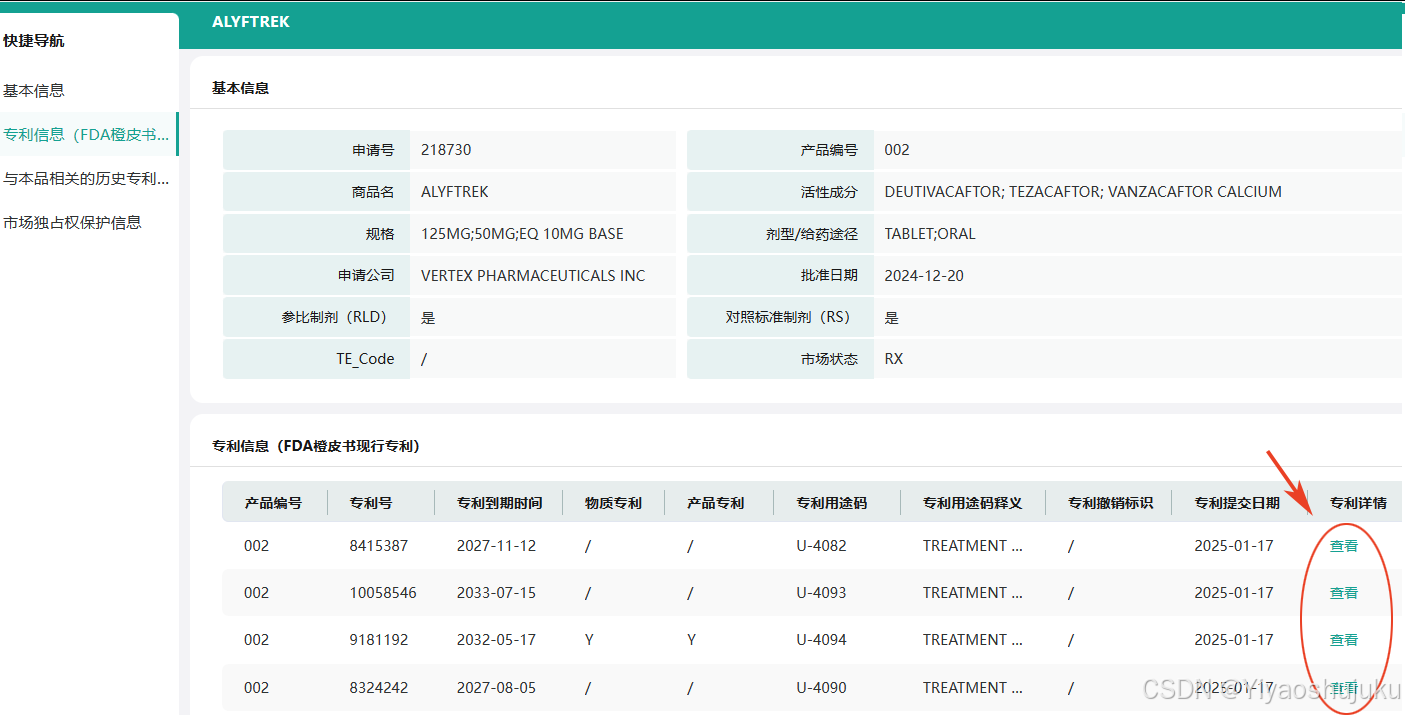Click the ALYFTREK page header title

tap(251, 22)
